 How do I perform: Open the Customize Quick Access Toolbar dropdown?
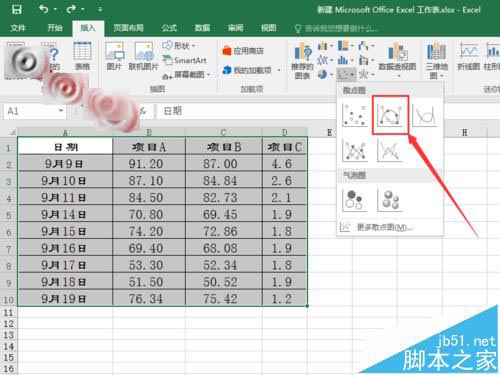(100, 9)
